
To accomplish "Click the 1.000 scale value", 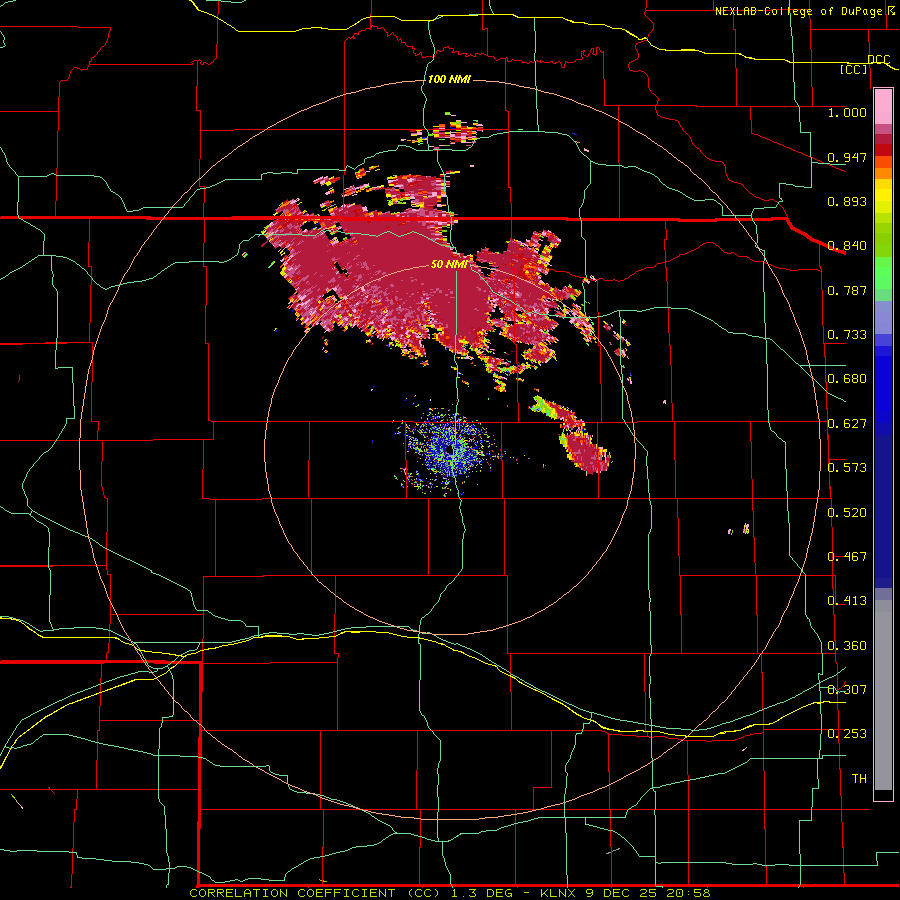I will click(x=847, y=112).
